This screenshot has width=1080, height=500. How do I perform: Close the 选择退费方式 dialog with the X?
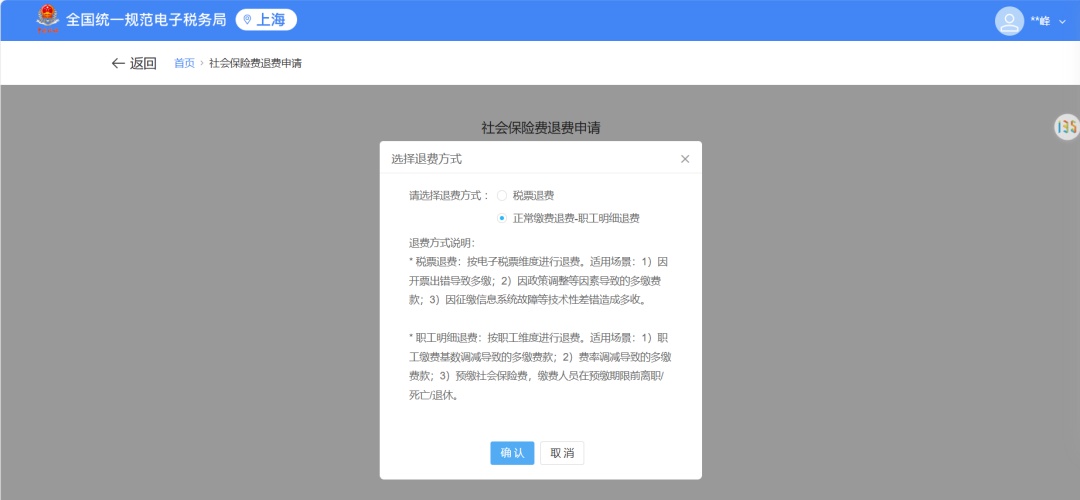685,159
